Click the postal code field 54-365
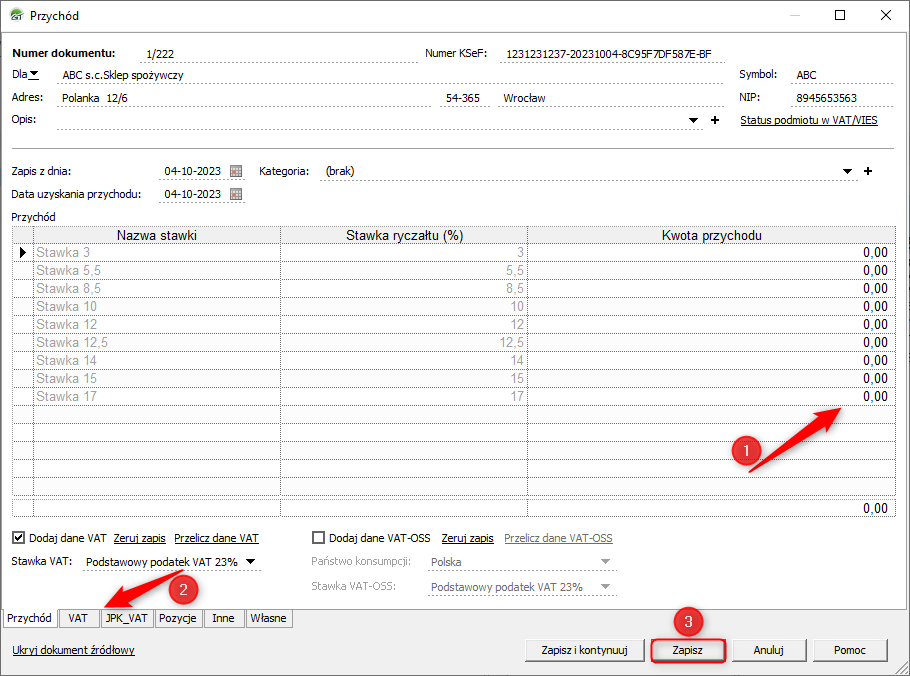 pos(463,98)
